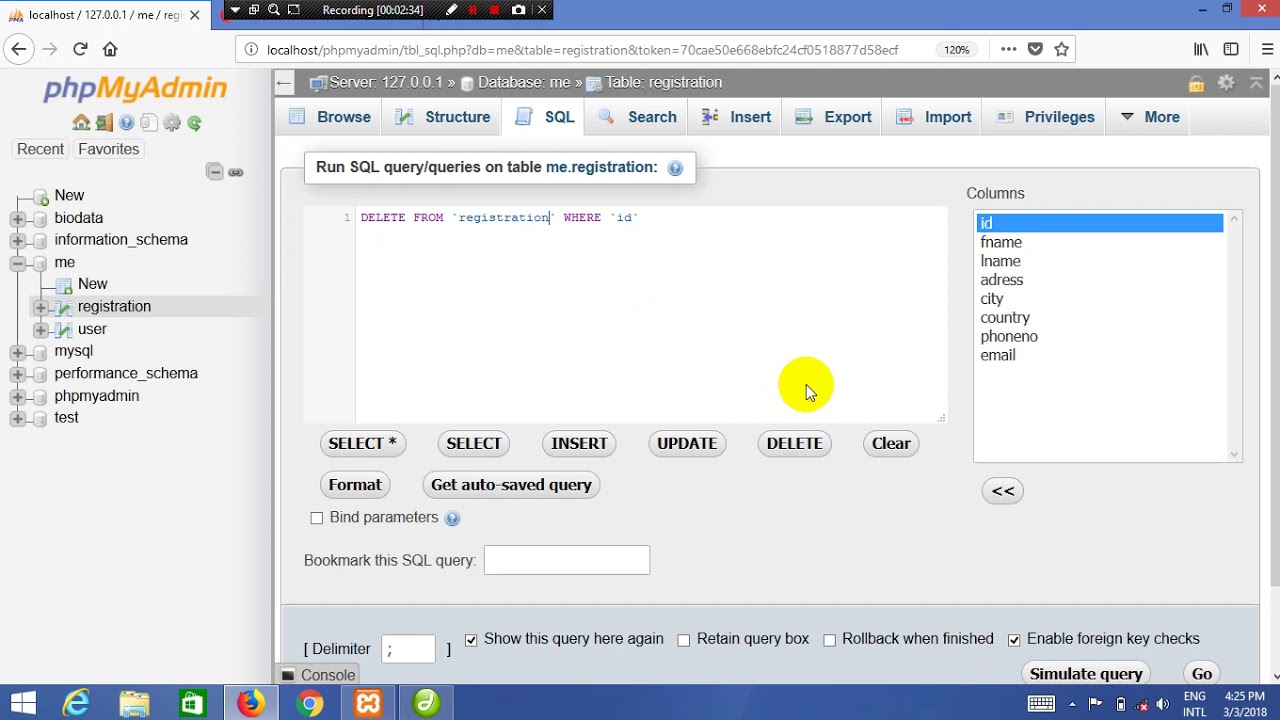Open File Explorer from taskbar
This screenshot has height=720, width=1280.
click(135, 703)
